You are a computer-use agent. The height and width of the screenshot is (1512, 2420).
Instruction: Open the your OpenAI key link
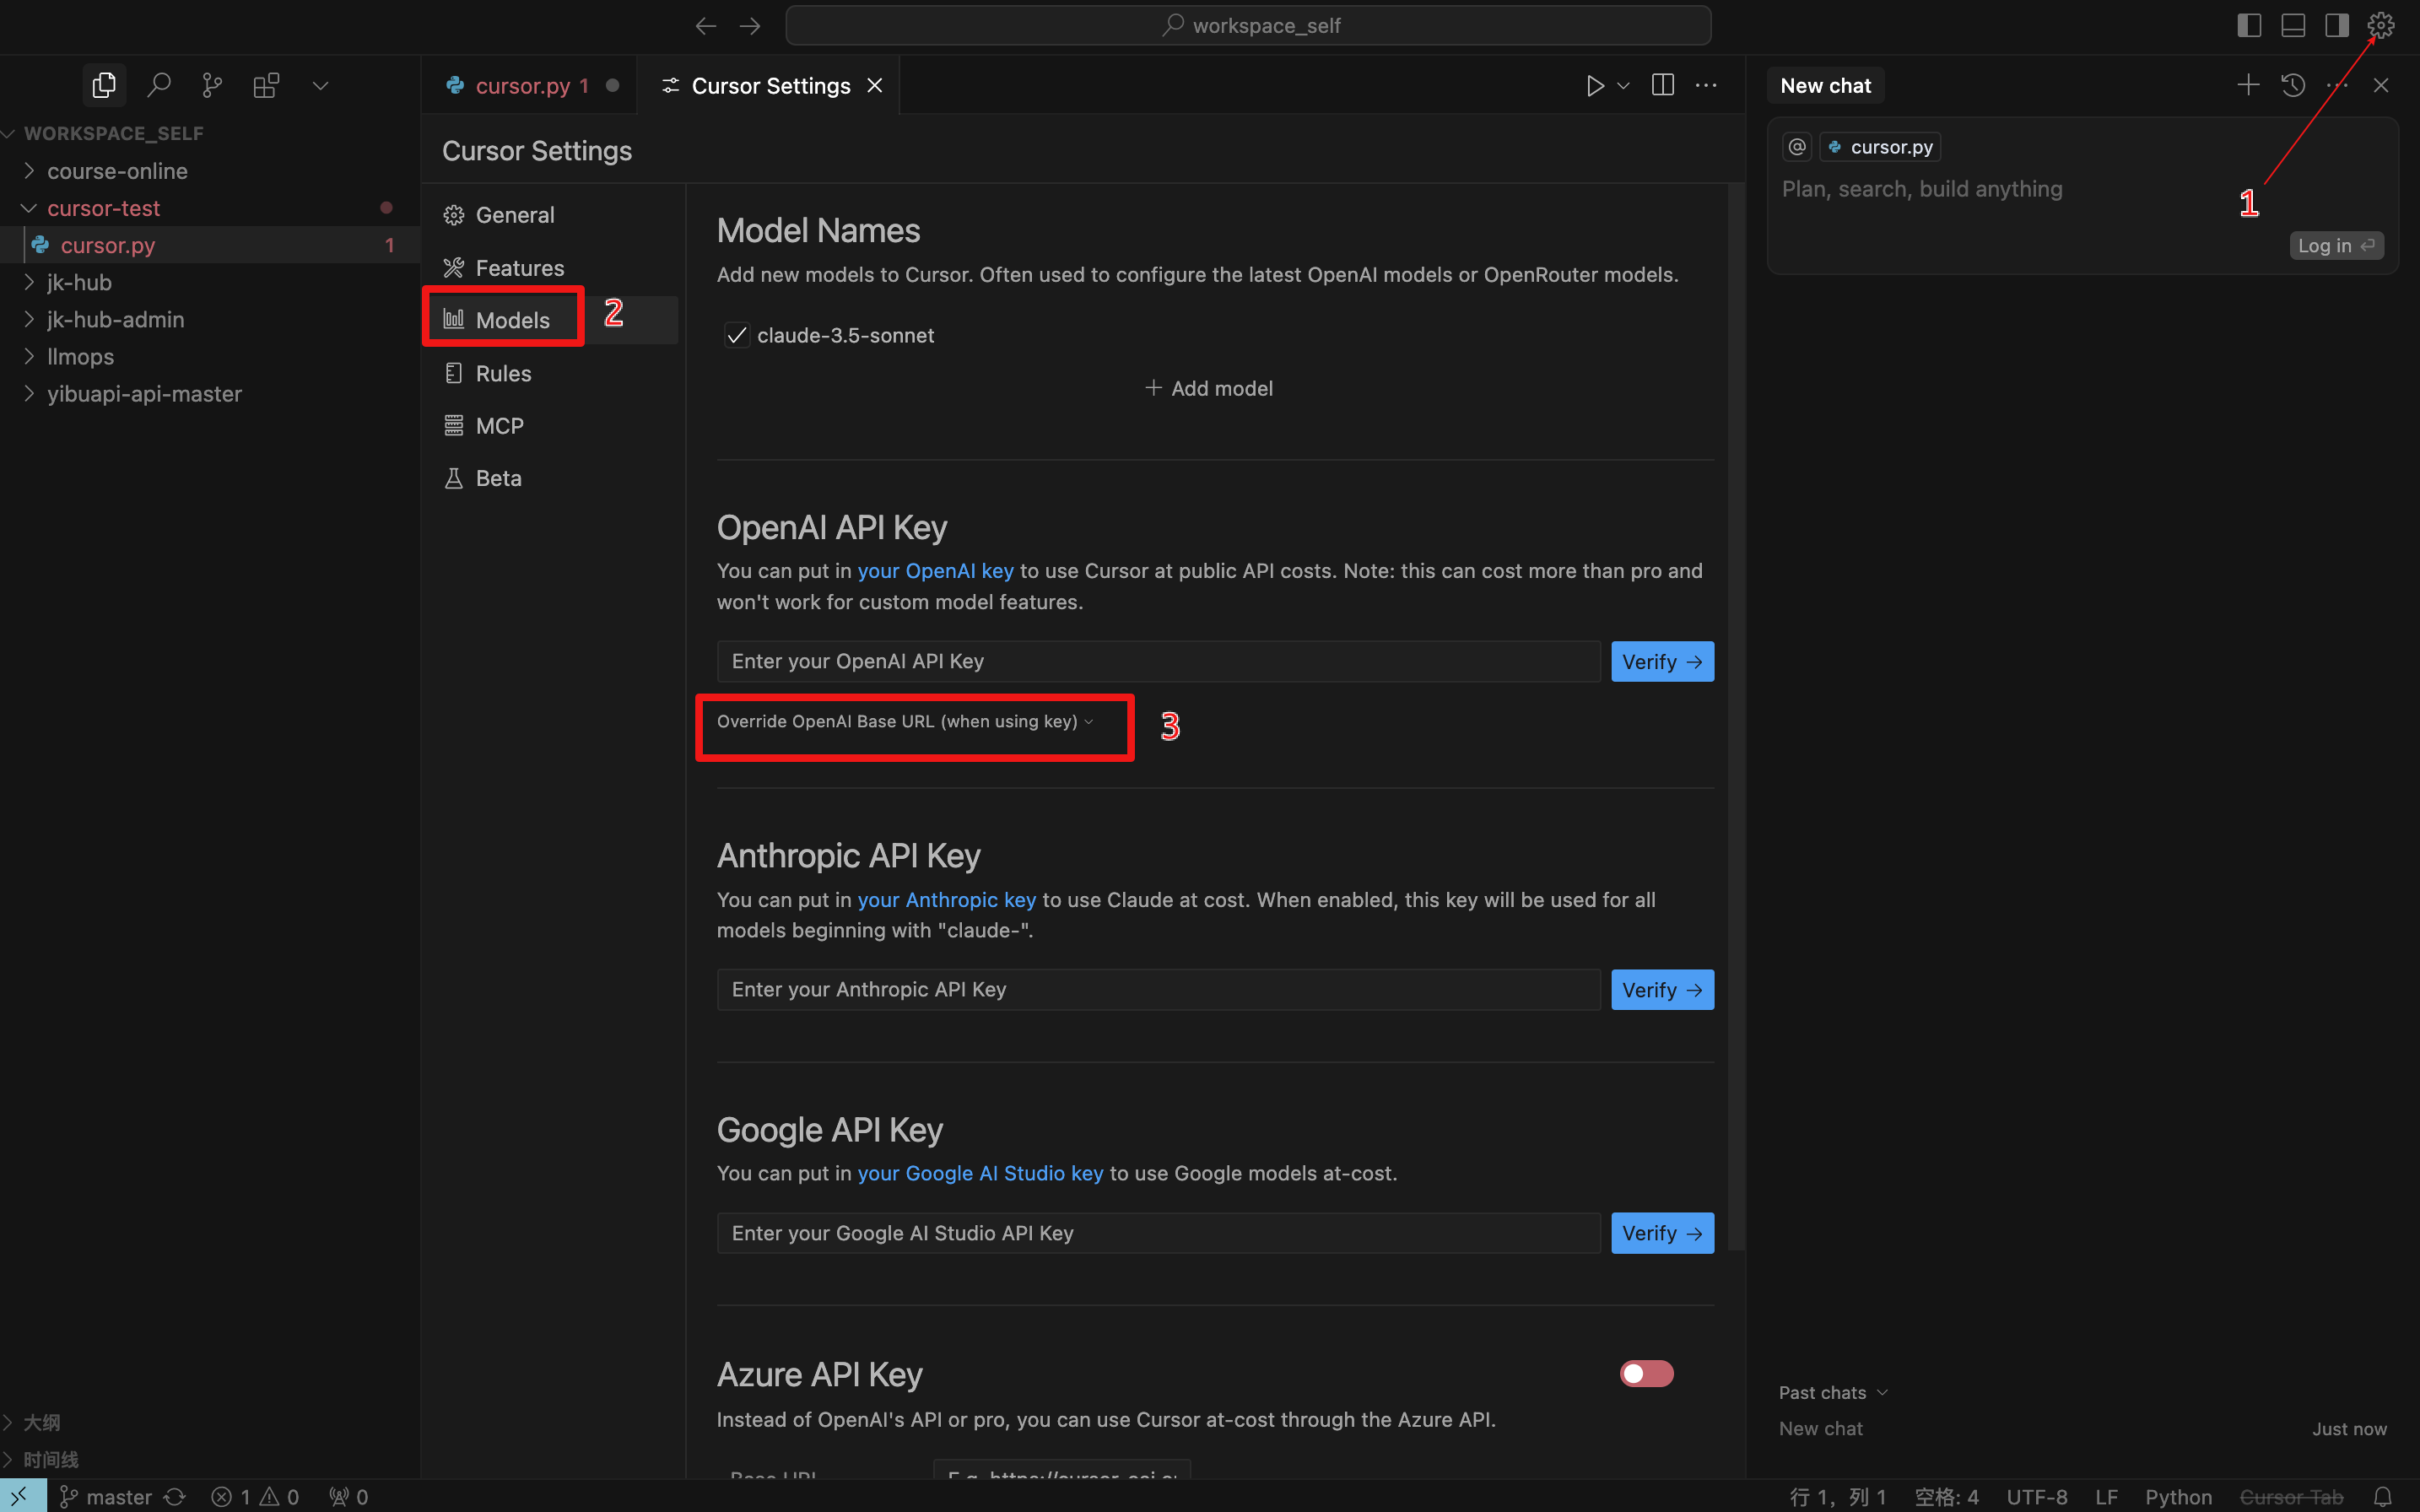pyautogui.click(x=935, y=571)
